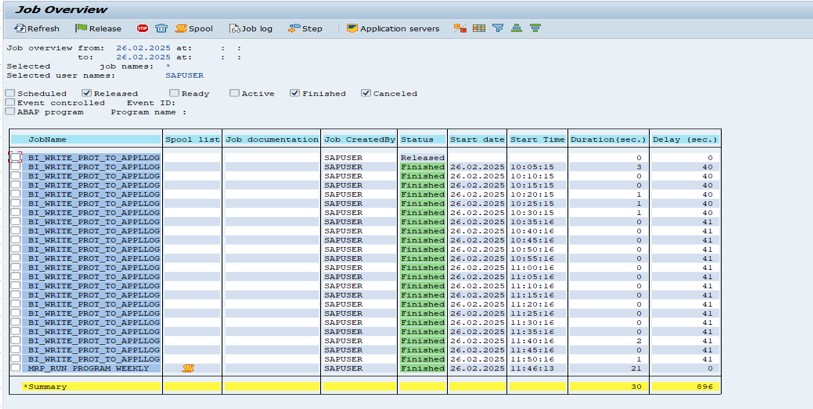Click summary duration total 30
This screenshot has width=813, height=409.
637,387
